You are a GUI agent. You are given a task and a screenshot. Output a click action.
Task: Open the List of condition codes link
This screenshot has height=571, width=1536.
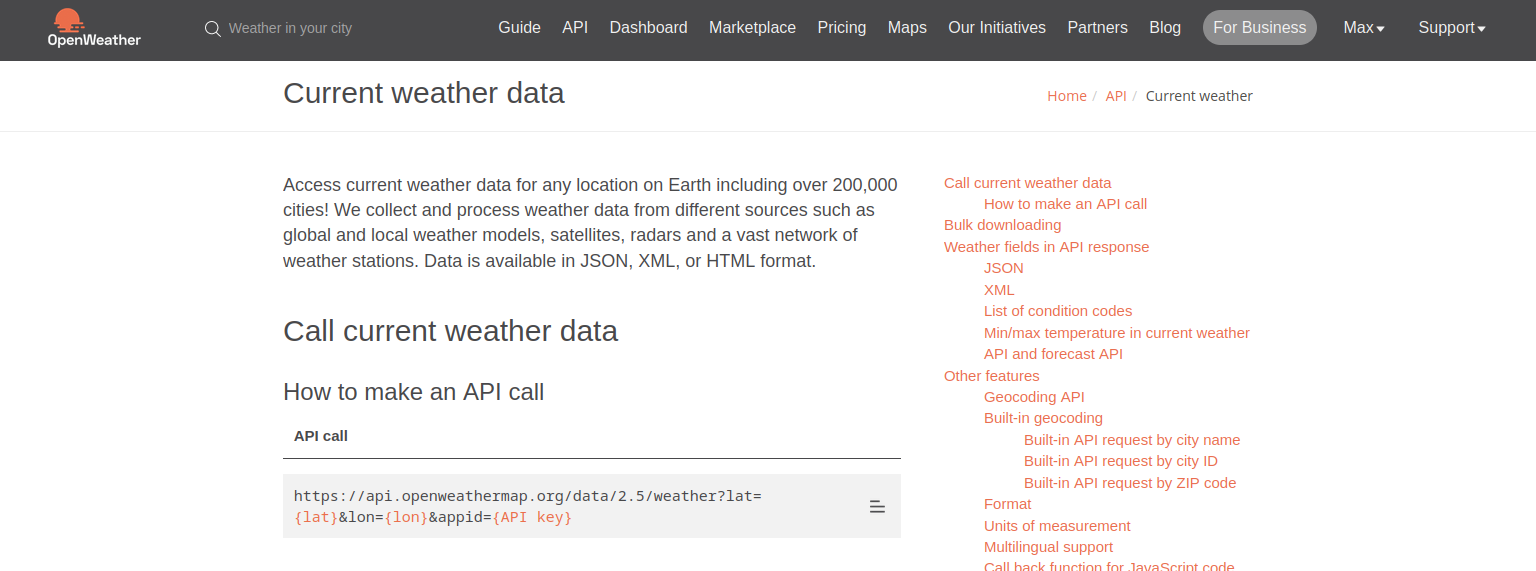coord(1057,311)
